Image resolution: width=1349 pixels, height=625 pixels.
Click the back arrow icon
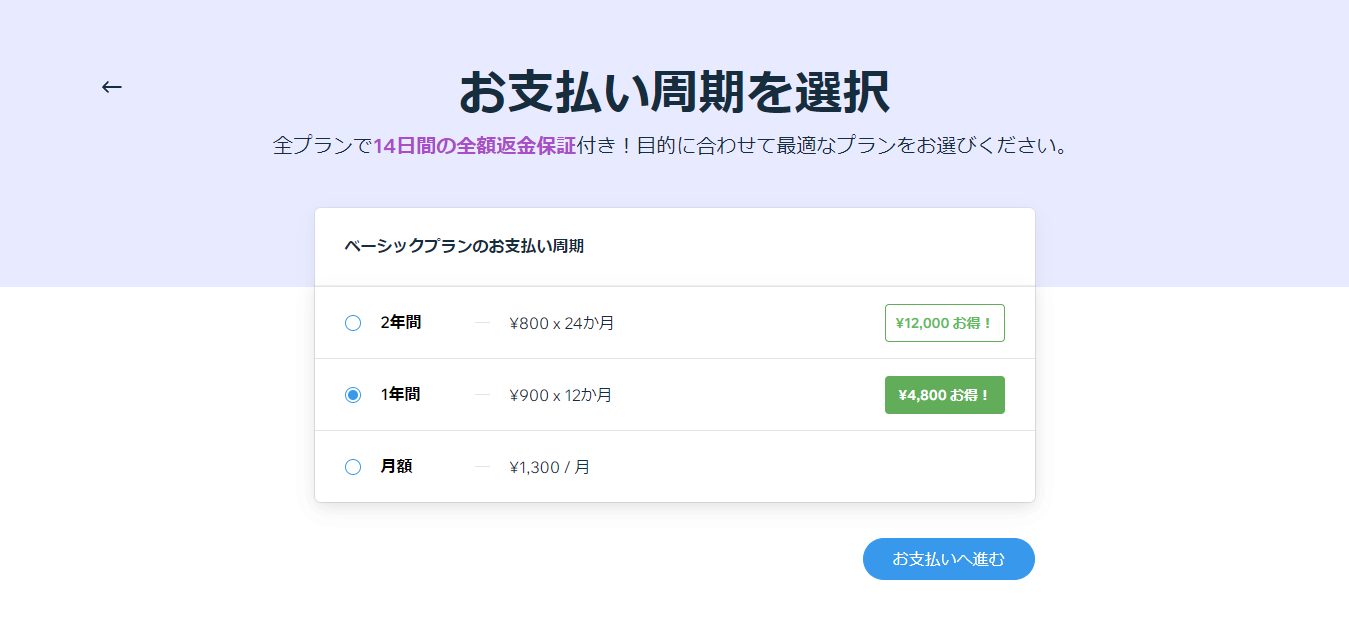[111, 87]
